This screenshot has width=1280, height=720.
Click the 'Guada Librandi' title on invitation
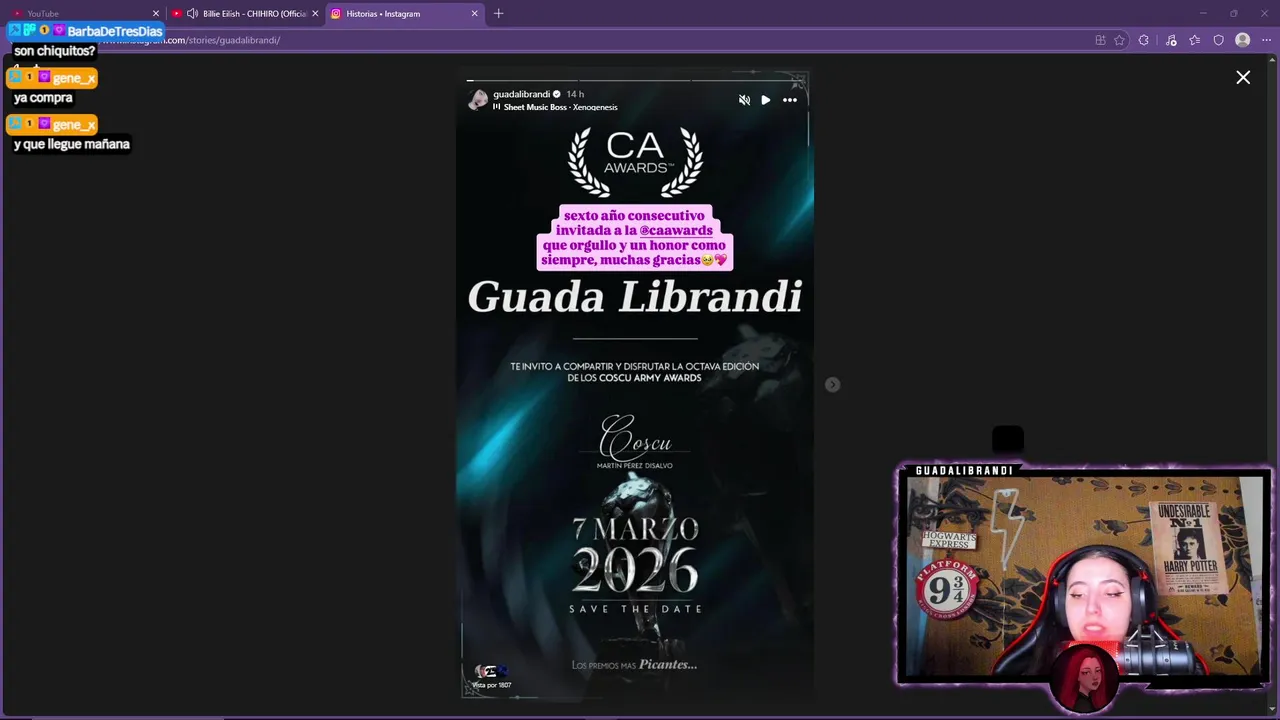click(x=635, y=297)
